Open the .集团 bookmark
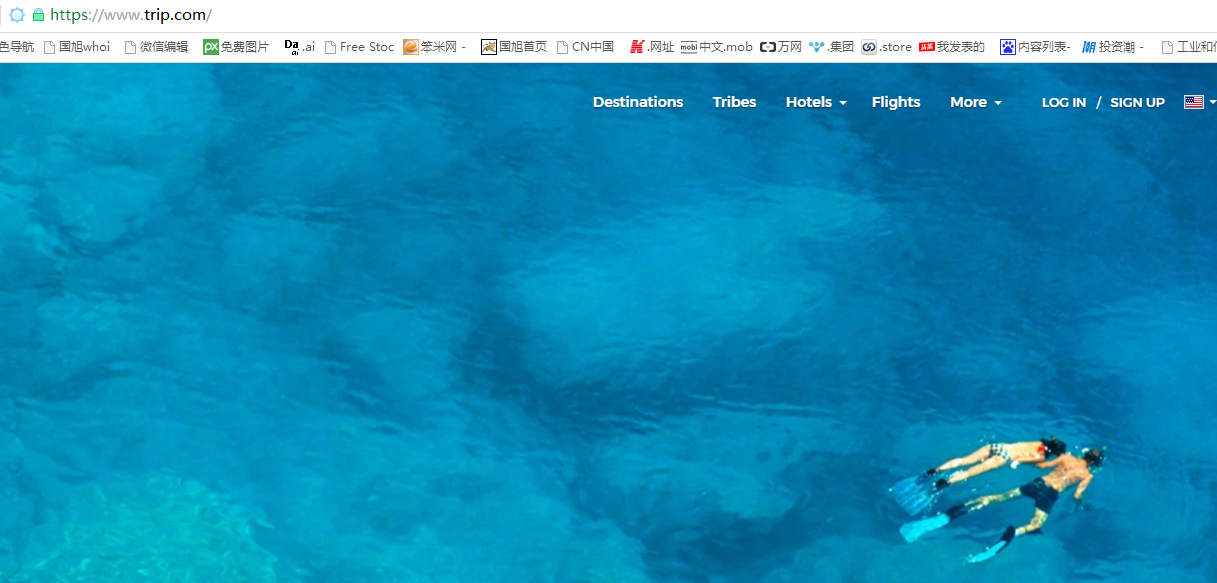The height and width of the screenshot is (583, 1217). coord(832,47)
